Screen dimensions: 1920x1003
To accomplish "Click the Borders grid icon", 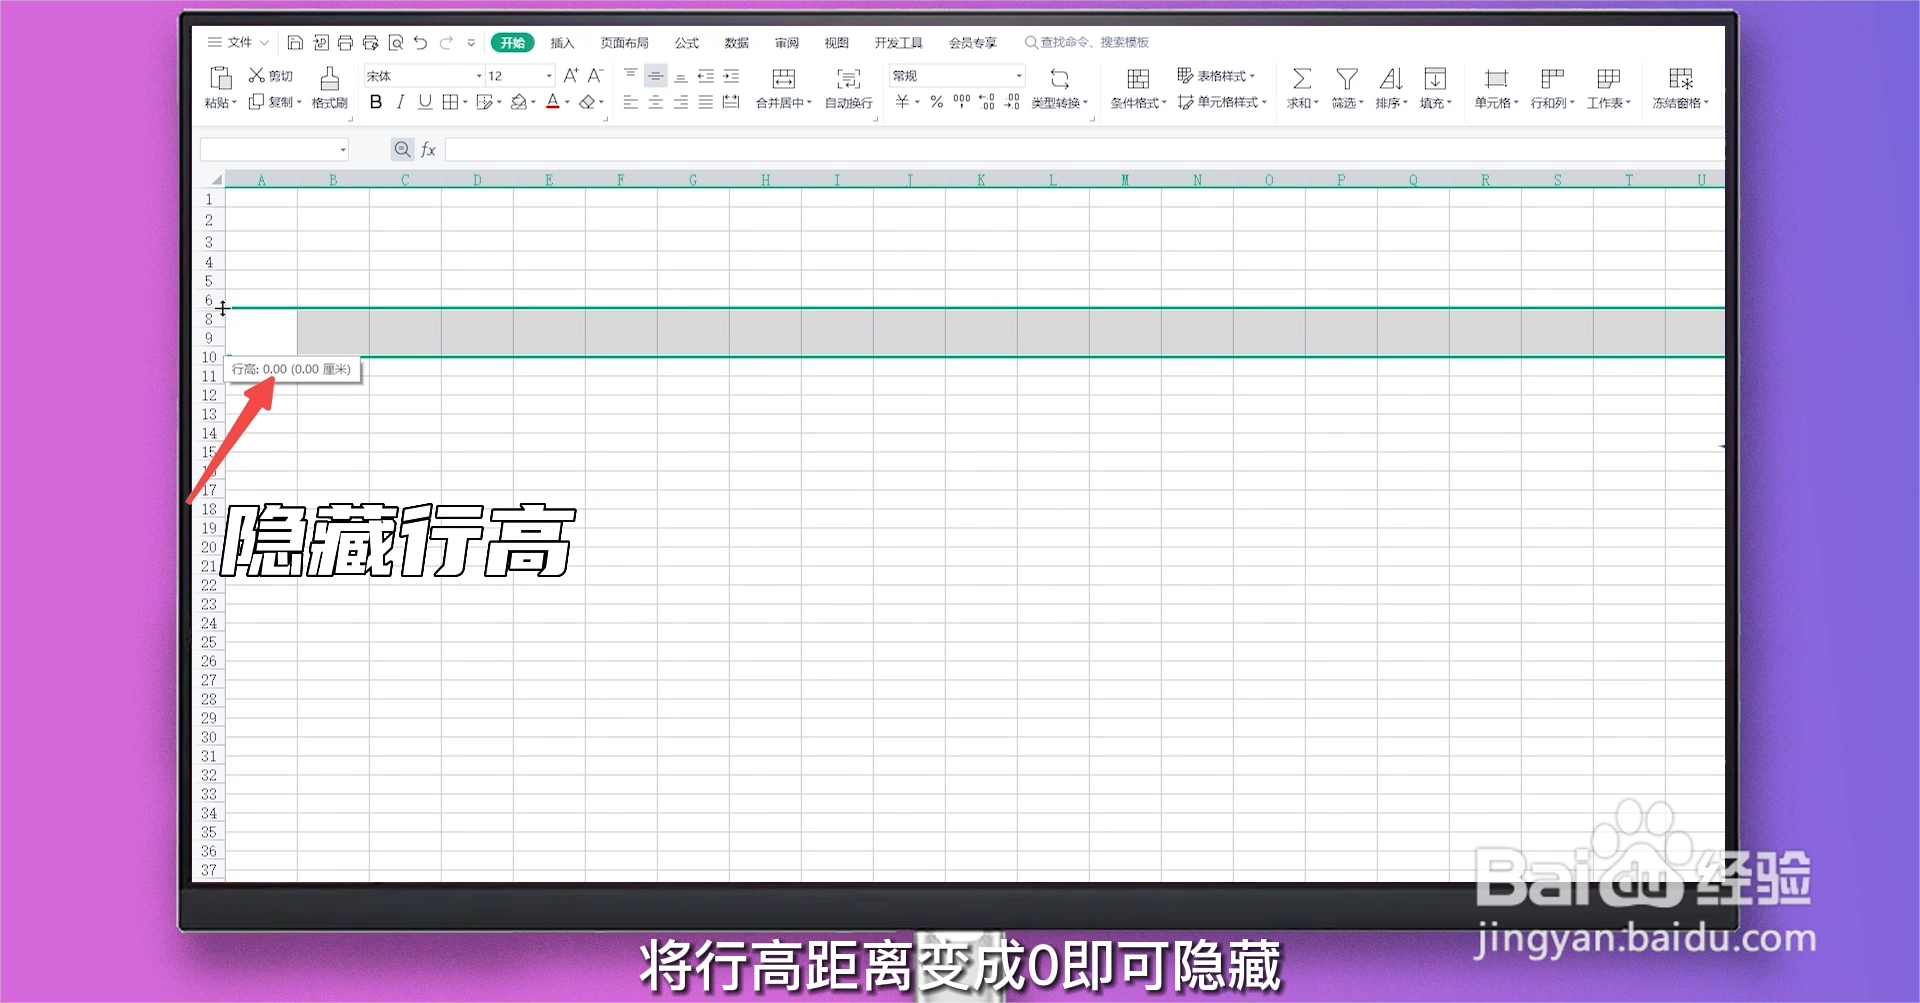I will tap(450, 102).
